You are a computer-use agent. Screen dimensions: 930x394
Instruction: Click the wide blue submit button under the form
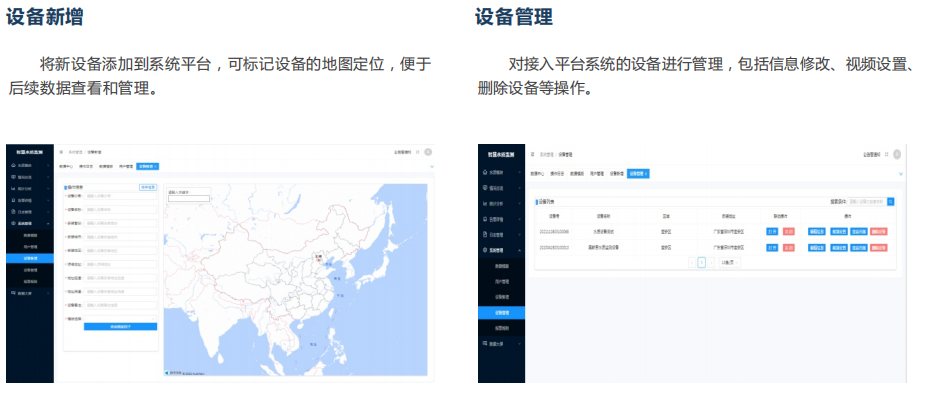tap(120, 327)
